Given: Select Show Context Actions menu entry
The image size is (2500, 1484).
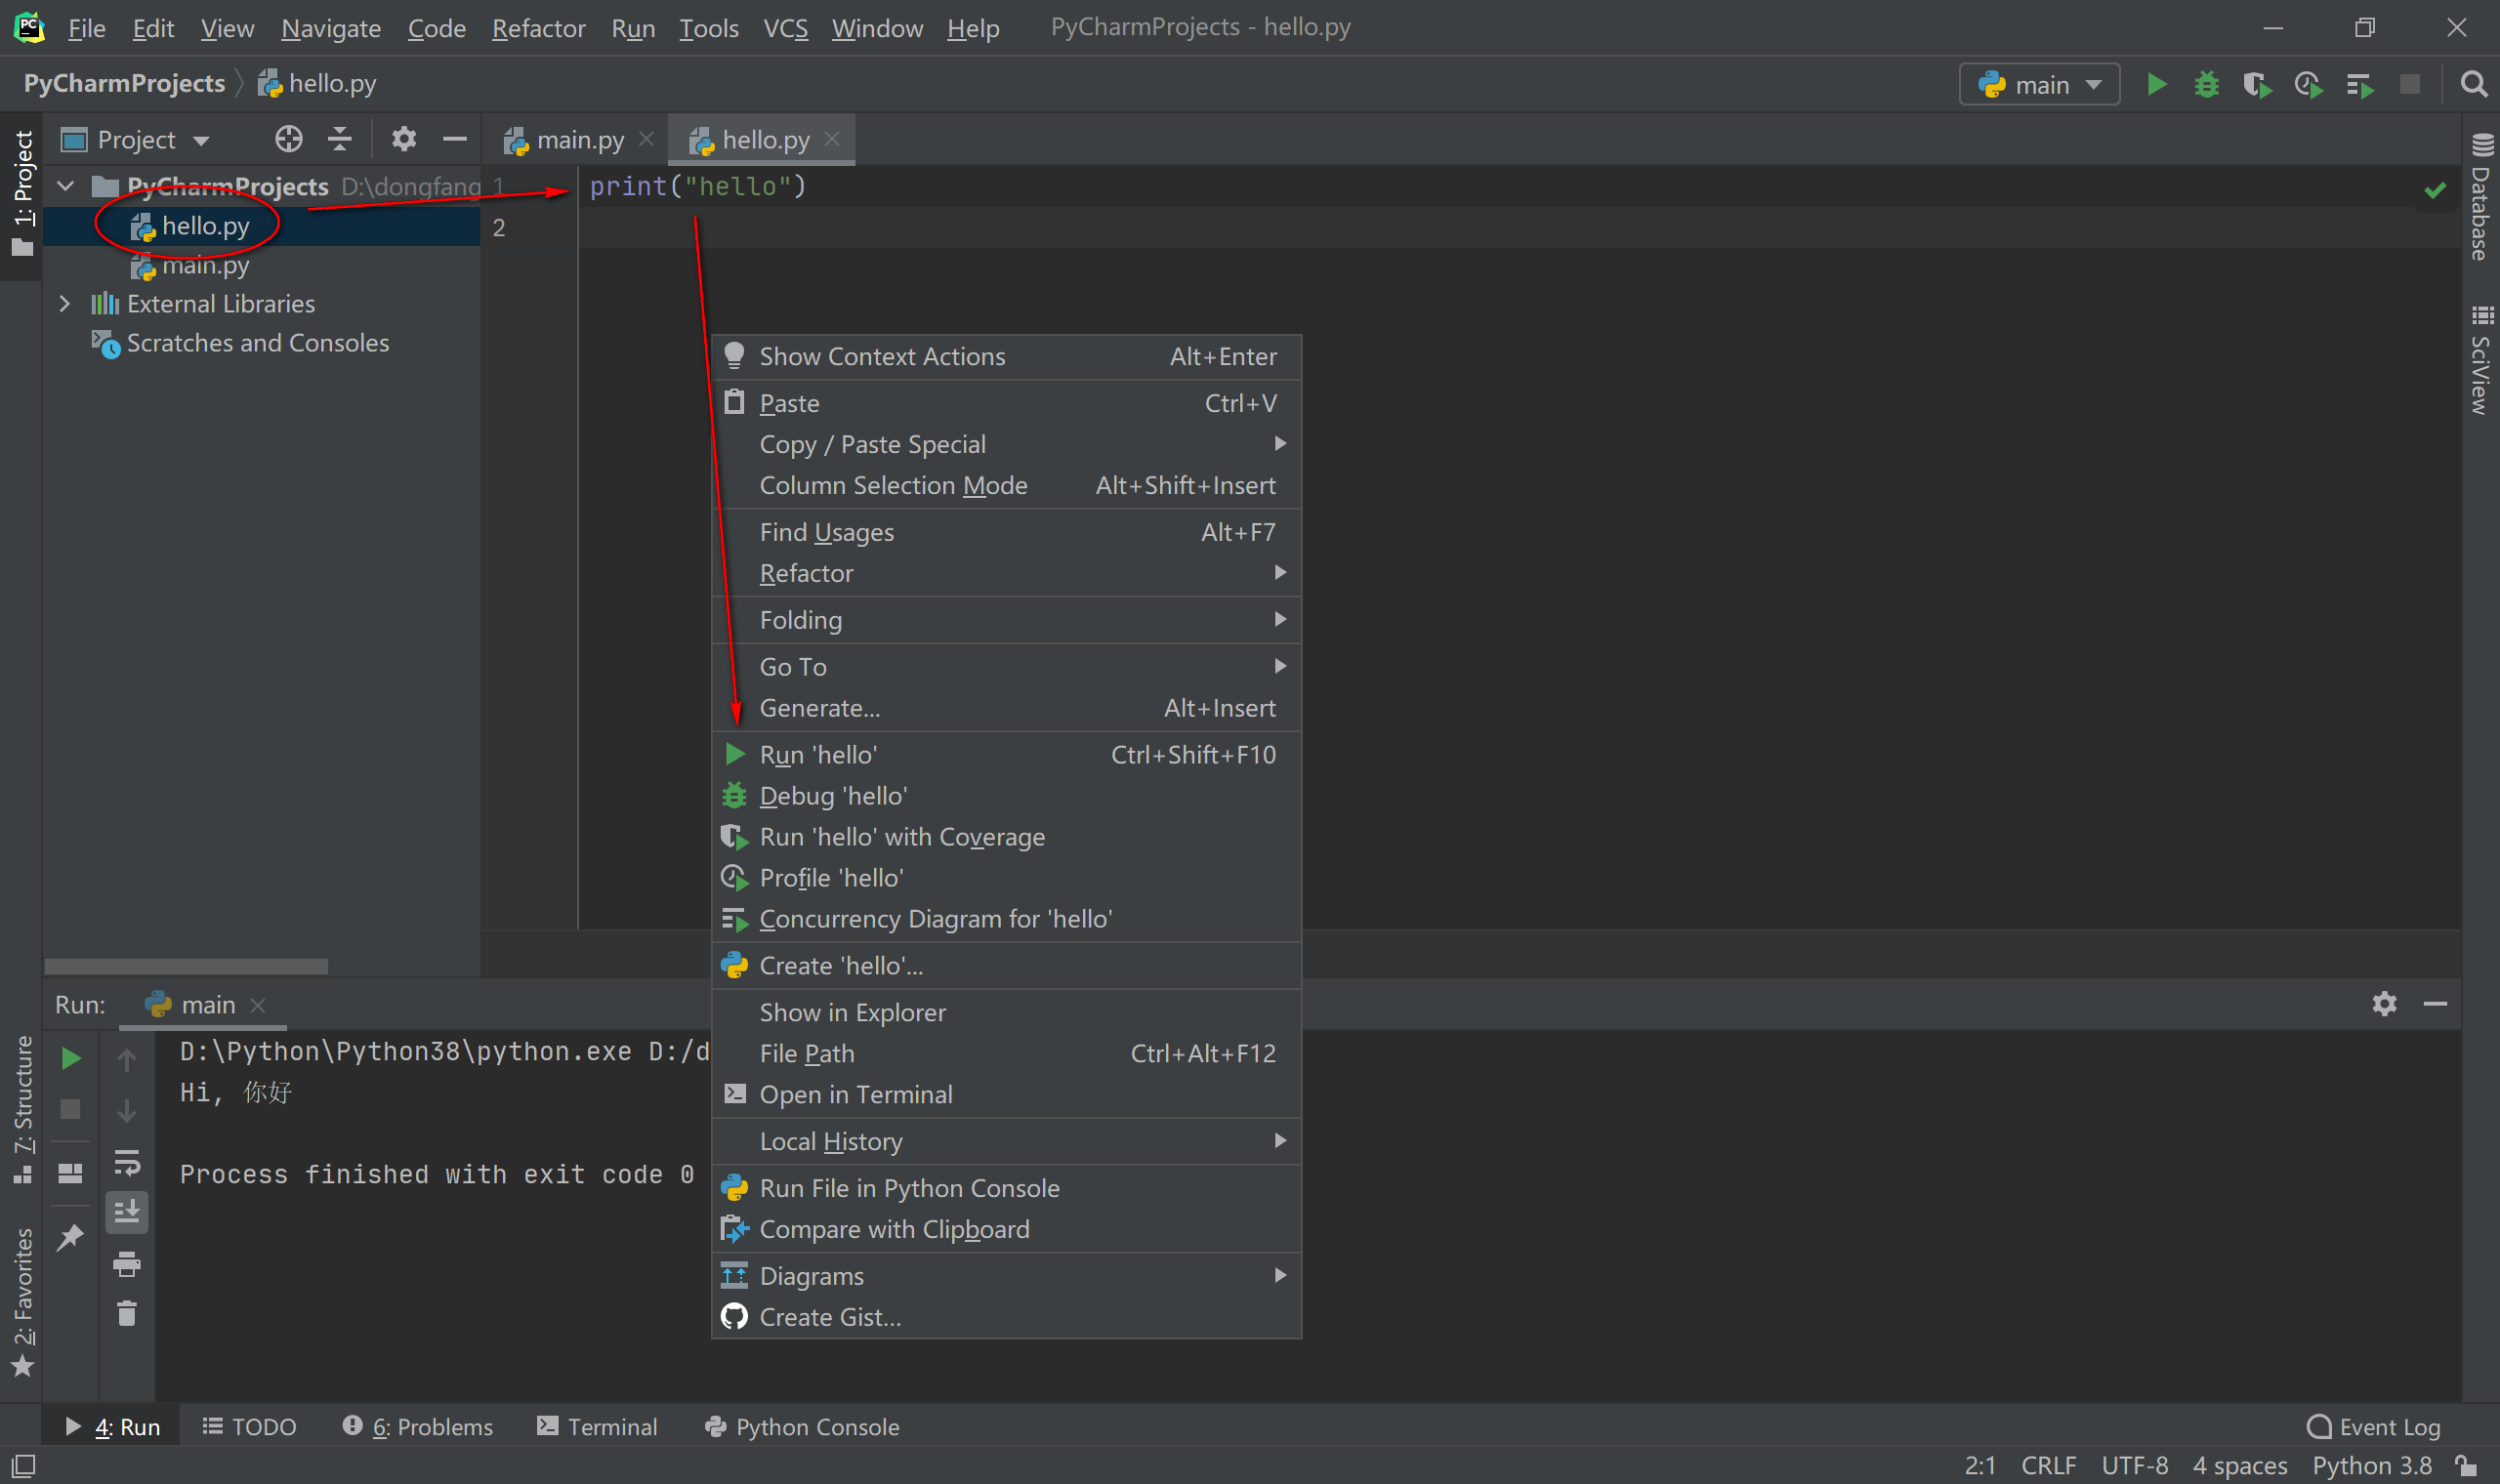Looking at the screenshot, I should point(1006,357).
